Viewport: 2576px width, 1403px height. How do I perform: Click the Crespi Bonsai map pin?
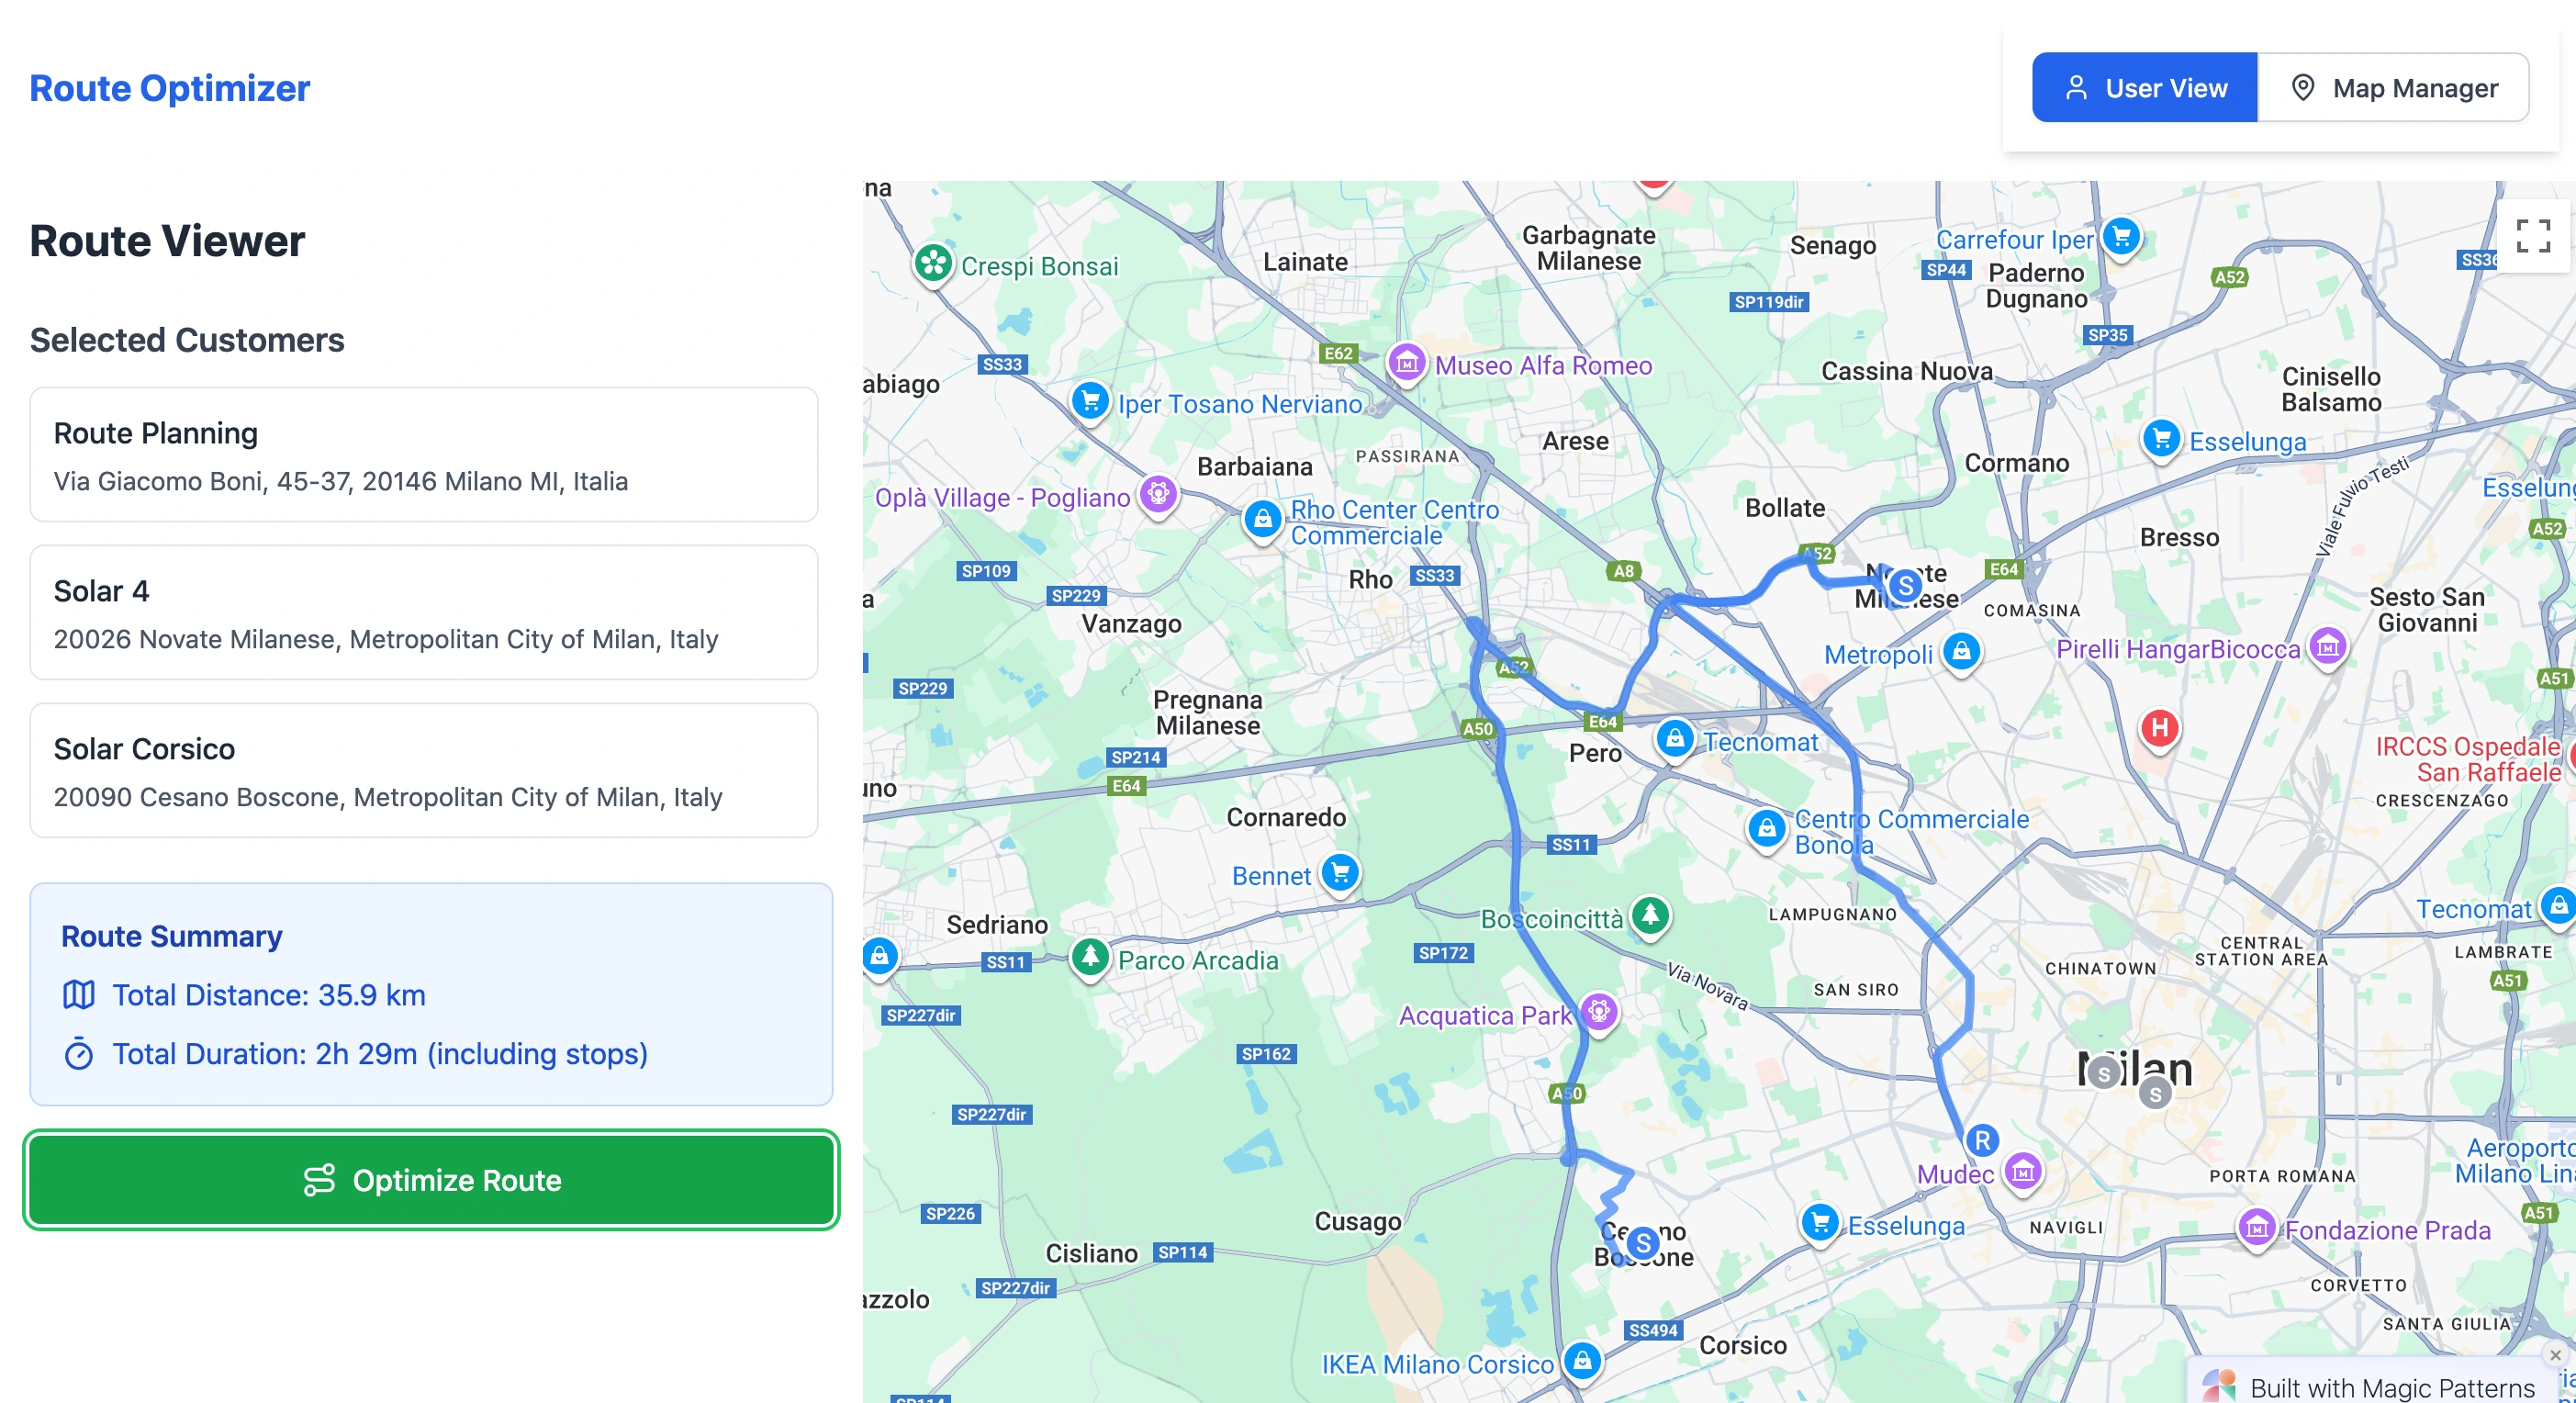(933, 264)
